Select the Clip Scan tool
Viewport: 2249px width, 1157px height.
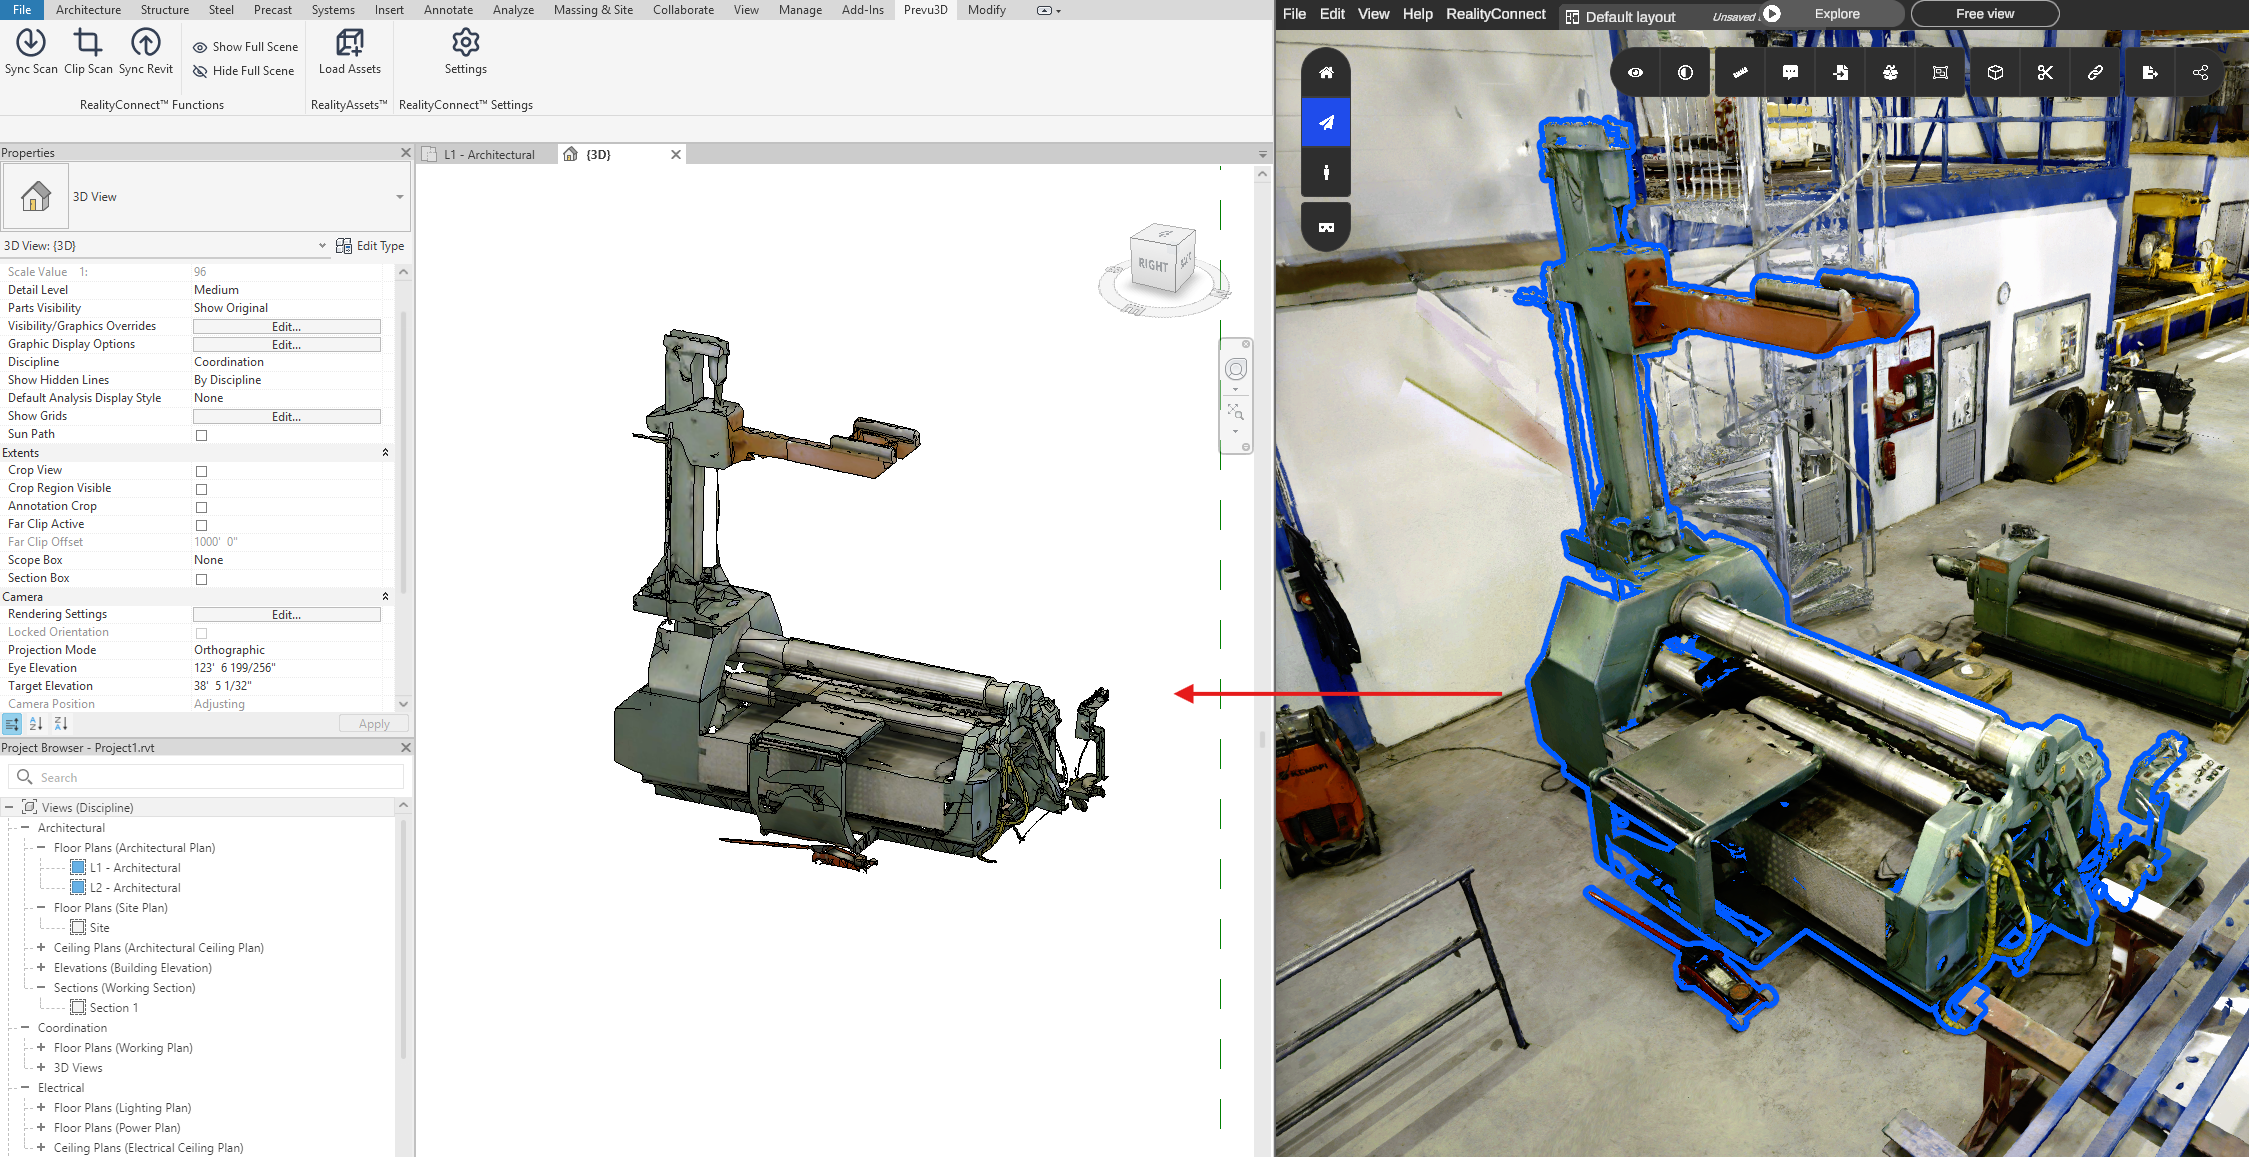[x=88, y=43]
